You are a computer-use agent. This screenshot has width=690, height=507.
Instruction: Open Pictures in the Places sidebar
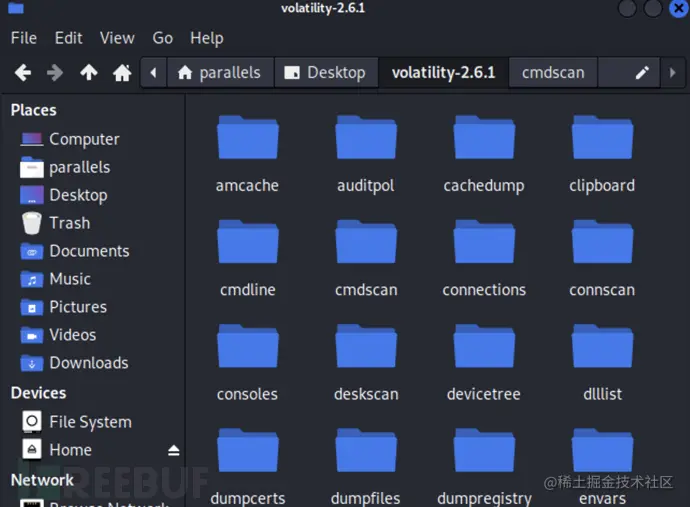(x=63, y=307)
